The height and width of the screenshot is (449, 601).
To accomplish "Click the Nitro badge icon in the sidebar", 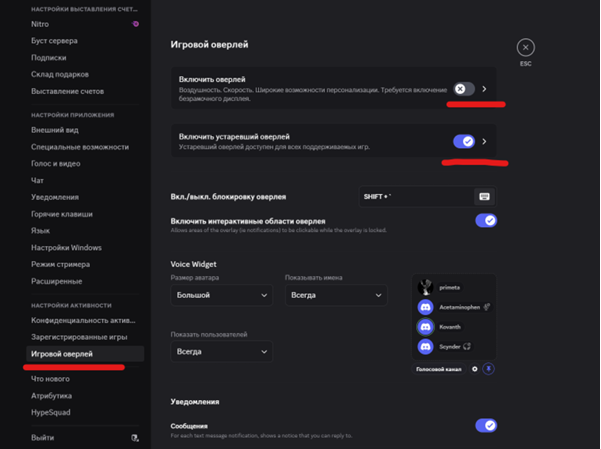I will click(x=136, y=22).
